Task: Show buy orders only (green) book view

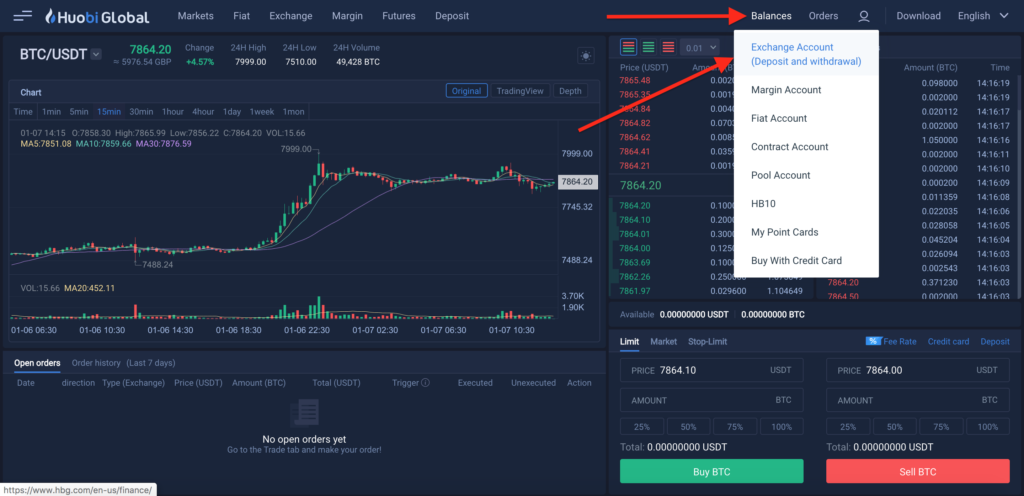Action: click(648, 47)
